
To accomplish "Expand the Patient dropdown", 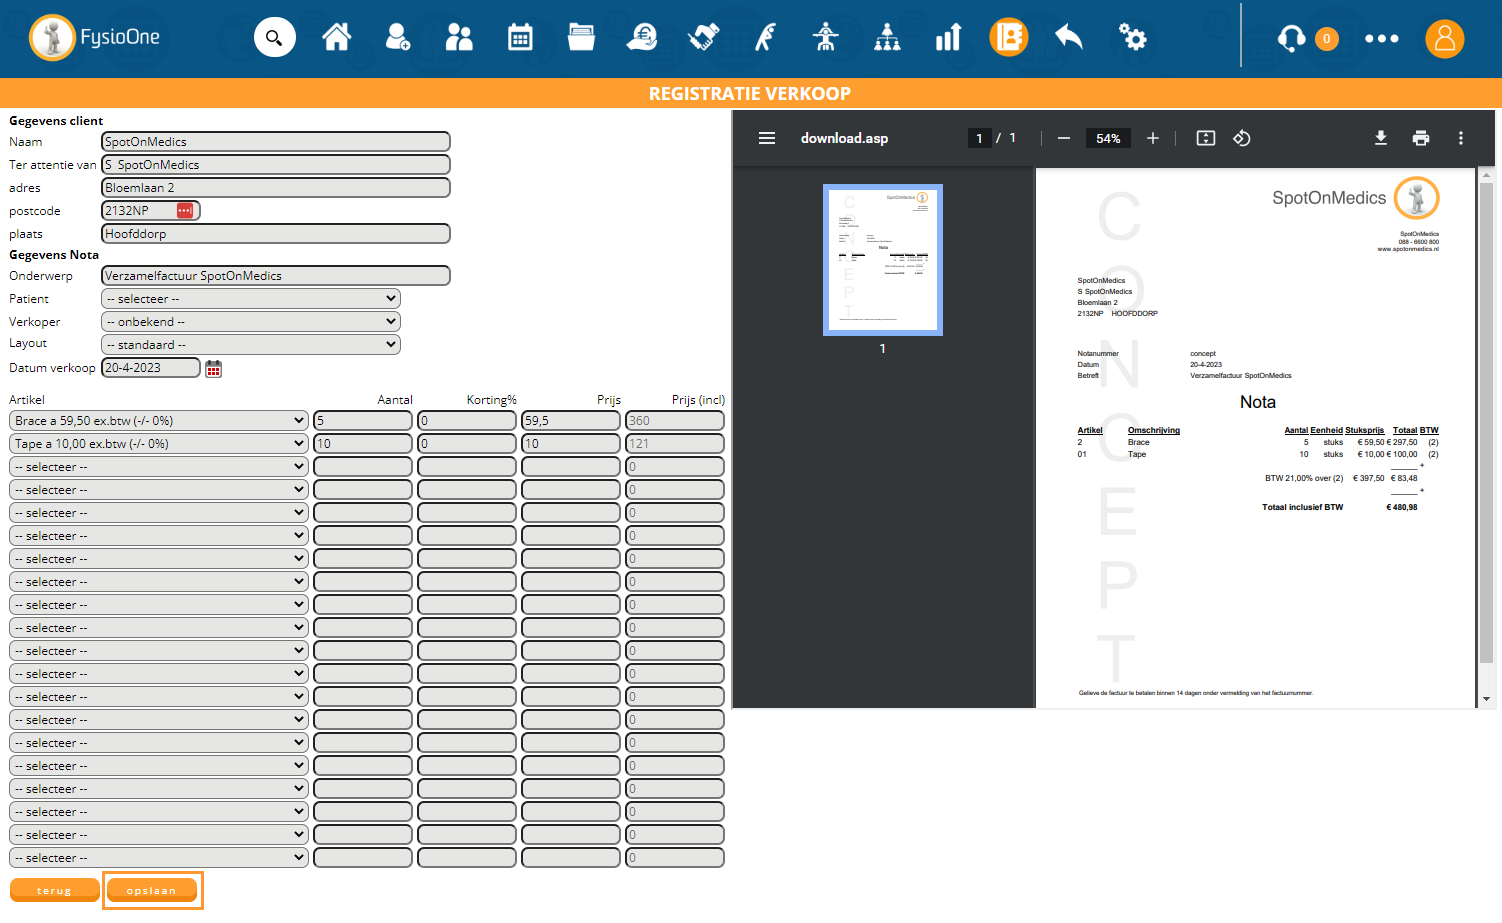I will pos(251,299).
